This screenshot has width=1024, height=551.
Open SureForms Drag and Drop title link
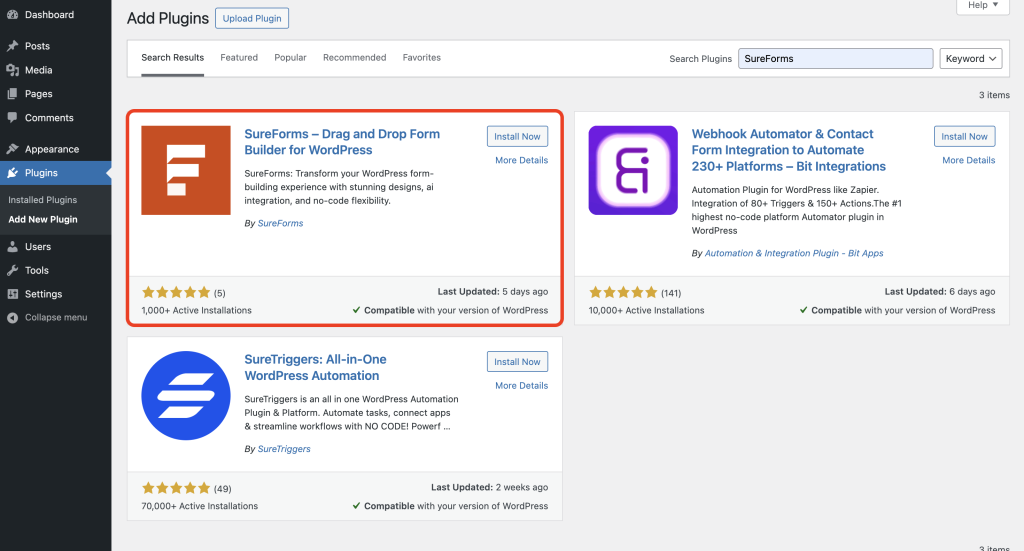(x=342, y=142)
